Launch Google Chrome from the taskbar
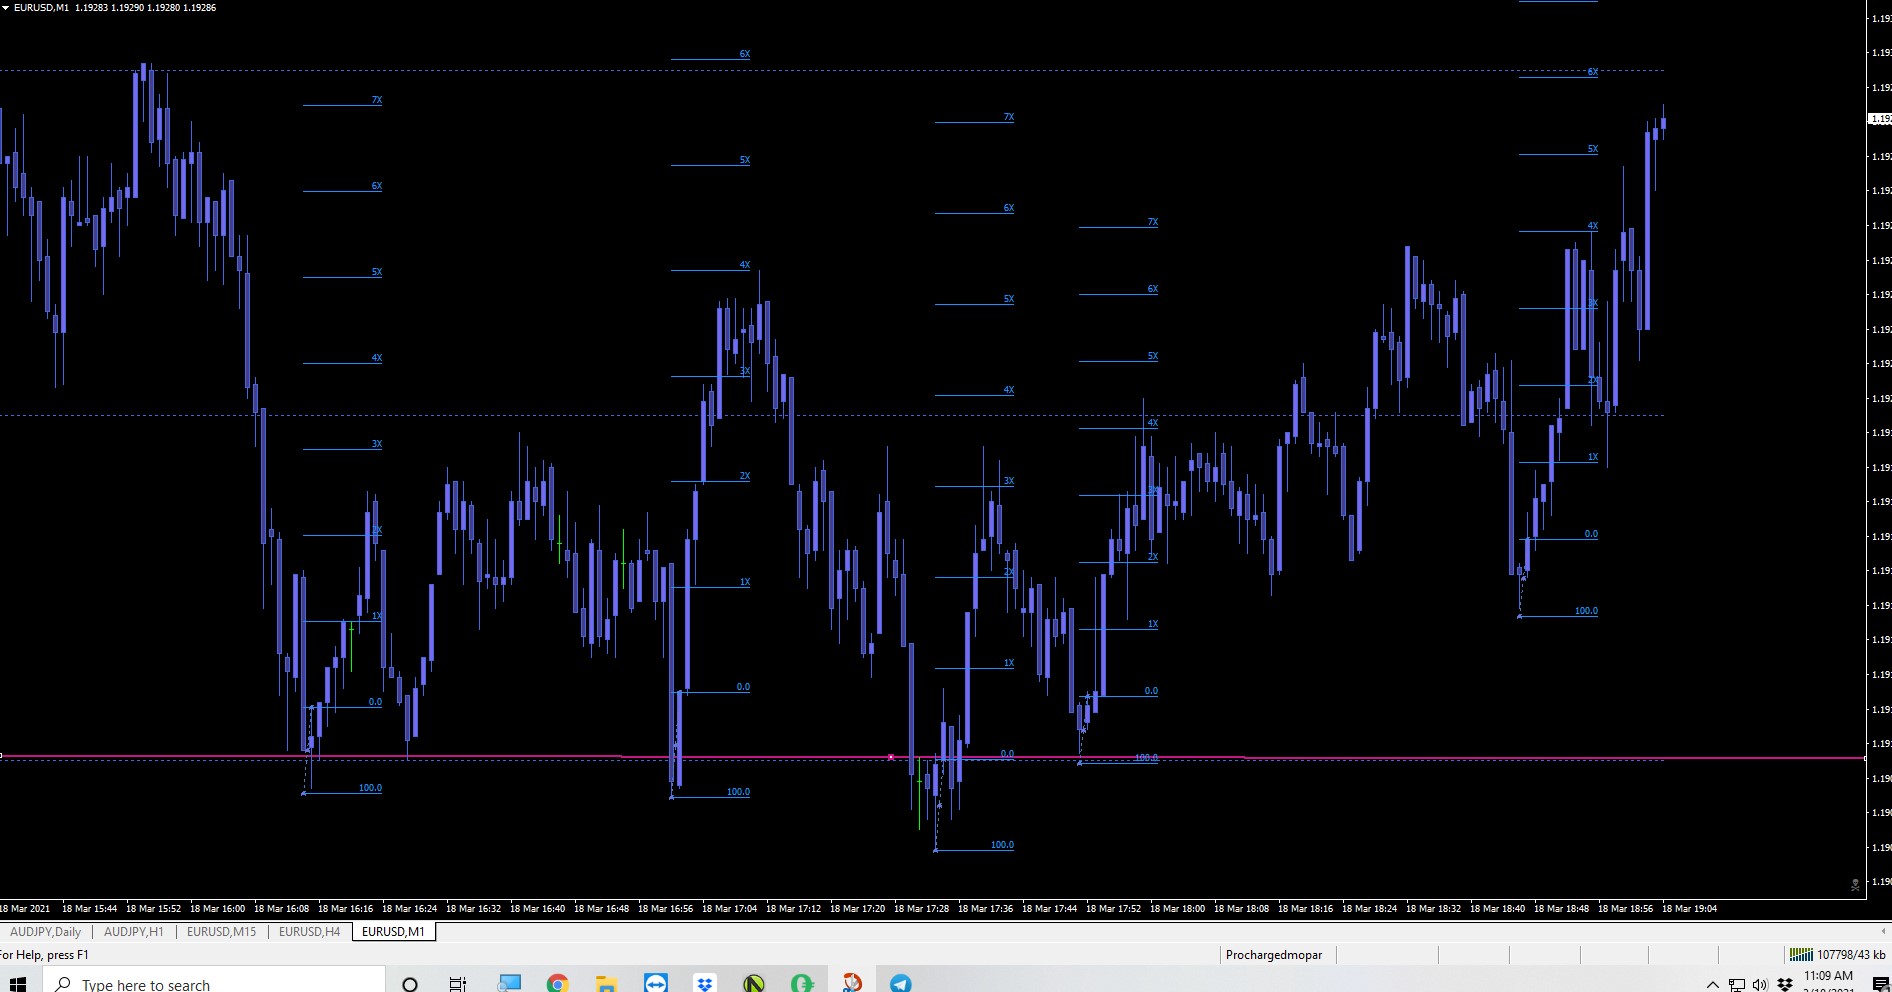The width and height of the screenshot is (1892, 992). pyautogui.click(x=557, y=984)
